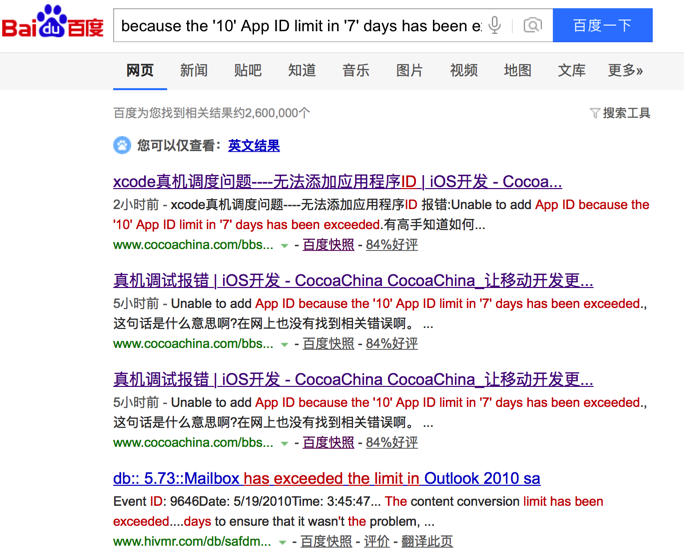Go to the 文库 tab

click(571, 70)
